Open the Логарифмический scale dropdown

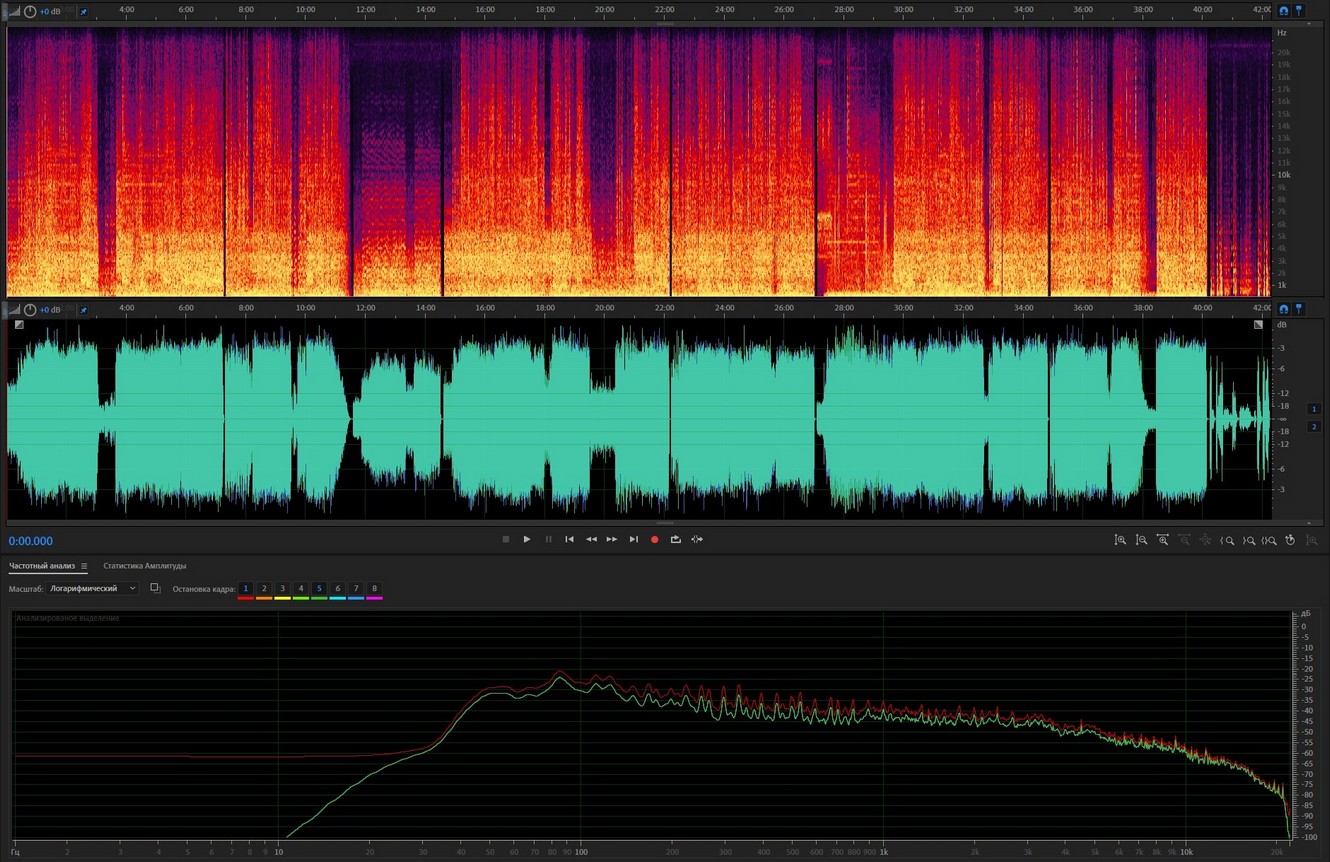pos(92,588)
